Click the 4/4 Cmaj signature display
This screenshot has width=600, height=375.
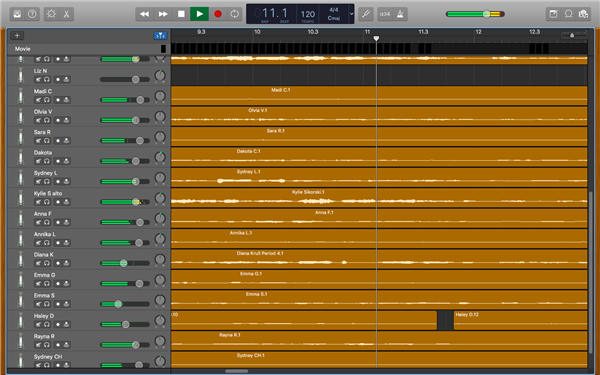(x=334, y=14)
